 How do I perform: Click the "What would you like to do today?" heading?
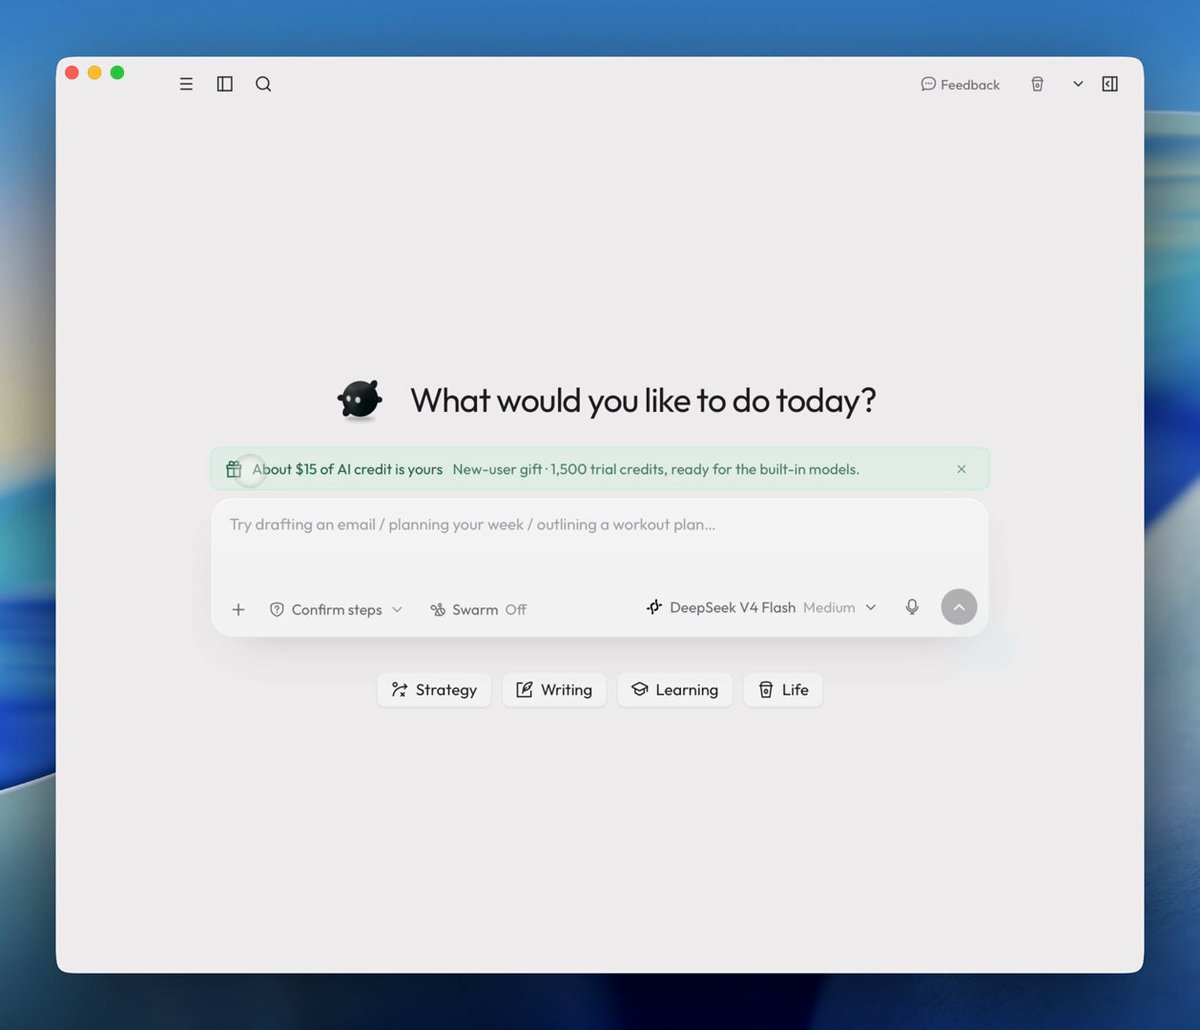(643, 401)
